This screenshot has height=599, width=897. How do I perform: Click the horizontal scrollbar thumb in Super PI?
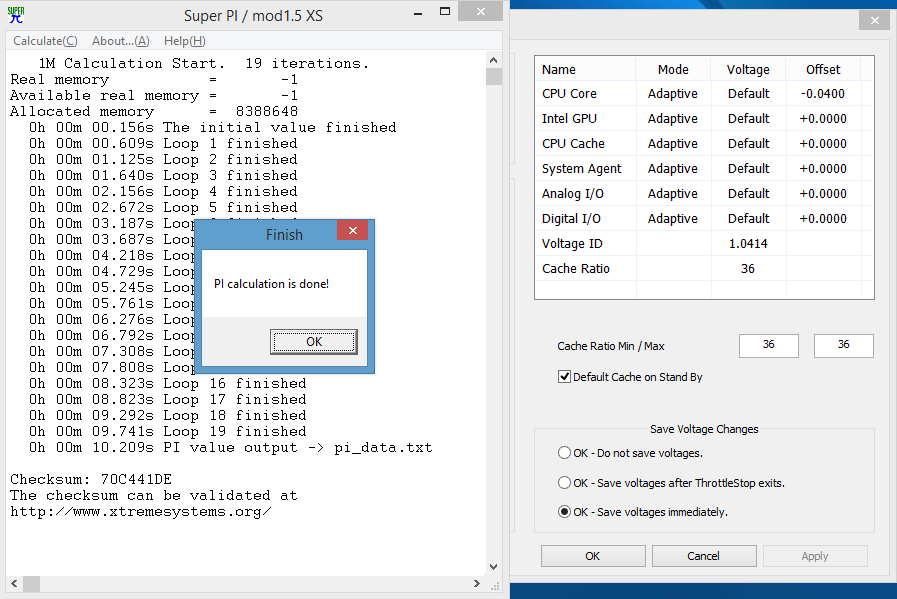pos(31,584)
